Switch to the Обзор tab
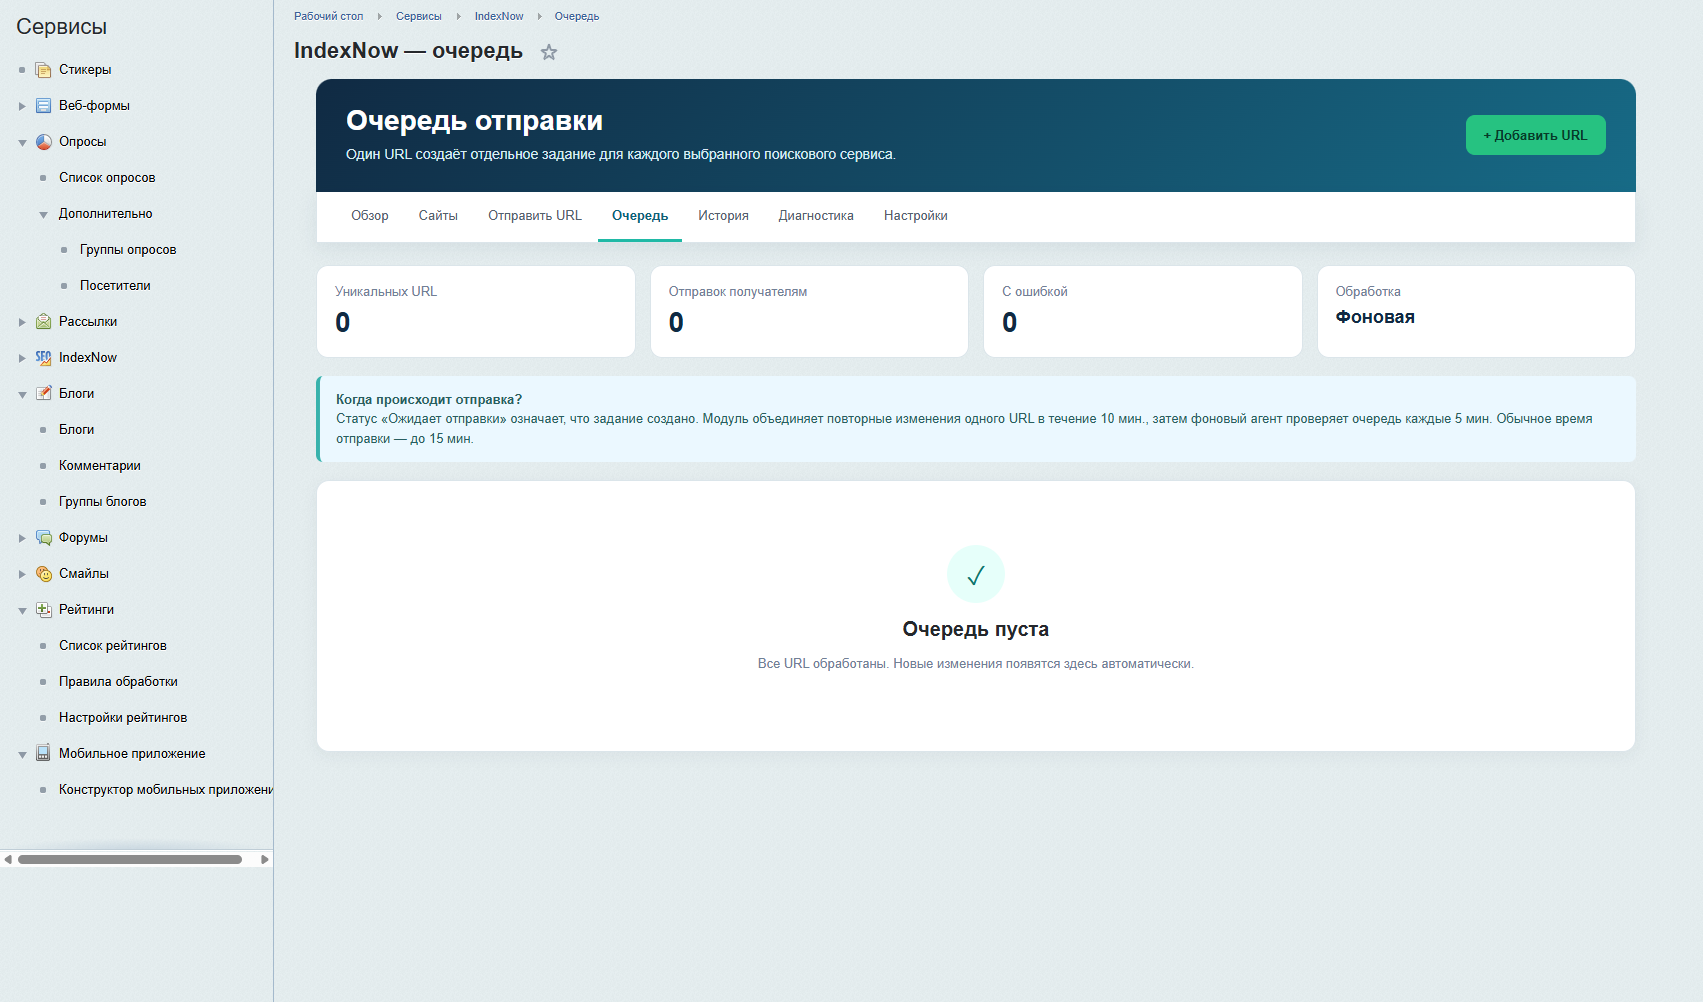The image size is (1703, 1002). coord(370,216)
